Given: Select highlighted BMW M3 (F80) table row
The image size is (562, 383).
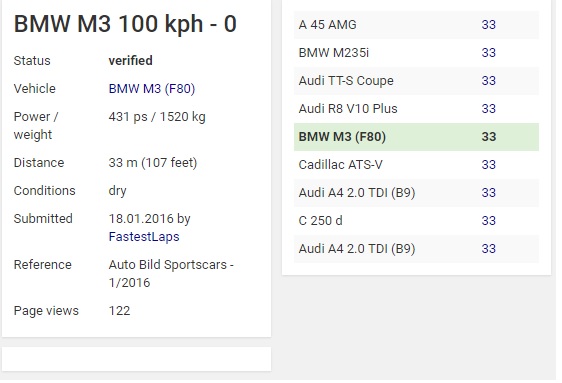Looking at the screenshot, I should coord(416,137).
